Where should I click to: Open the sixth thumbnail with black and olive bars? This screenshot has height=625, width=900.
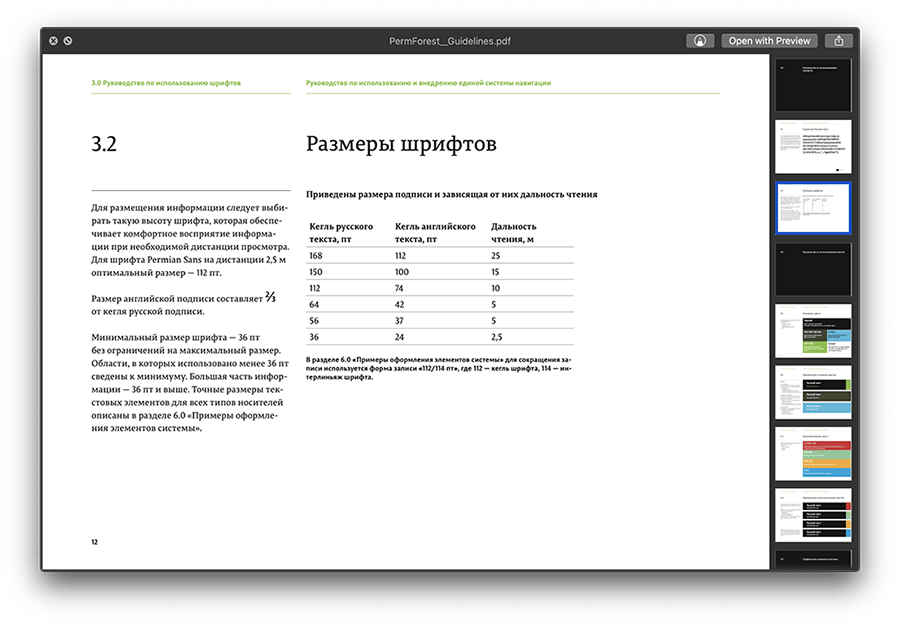(x=813, y=392)
